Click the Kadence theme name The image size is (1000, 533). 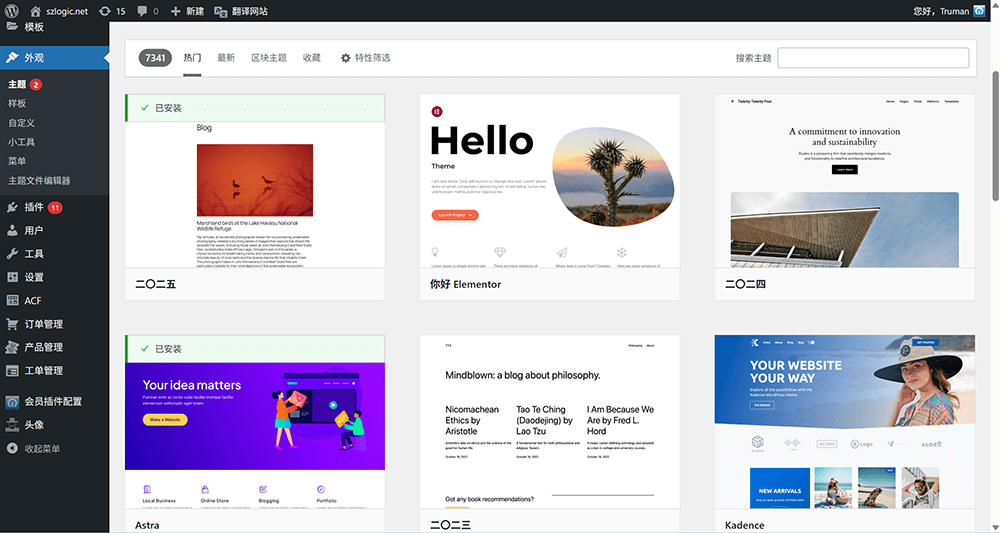tap(745, 525)
